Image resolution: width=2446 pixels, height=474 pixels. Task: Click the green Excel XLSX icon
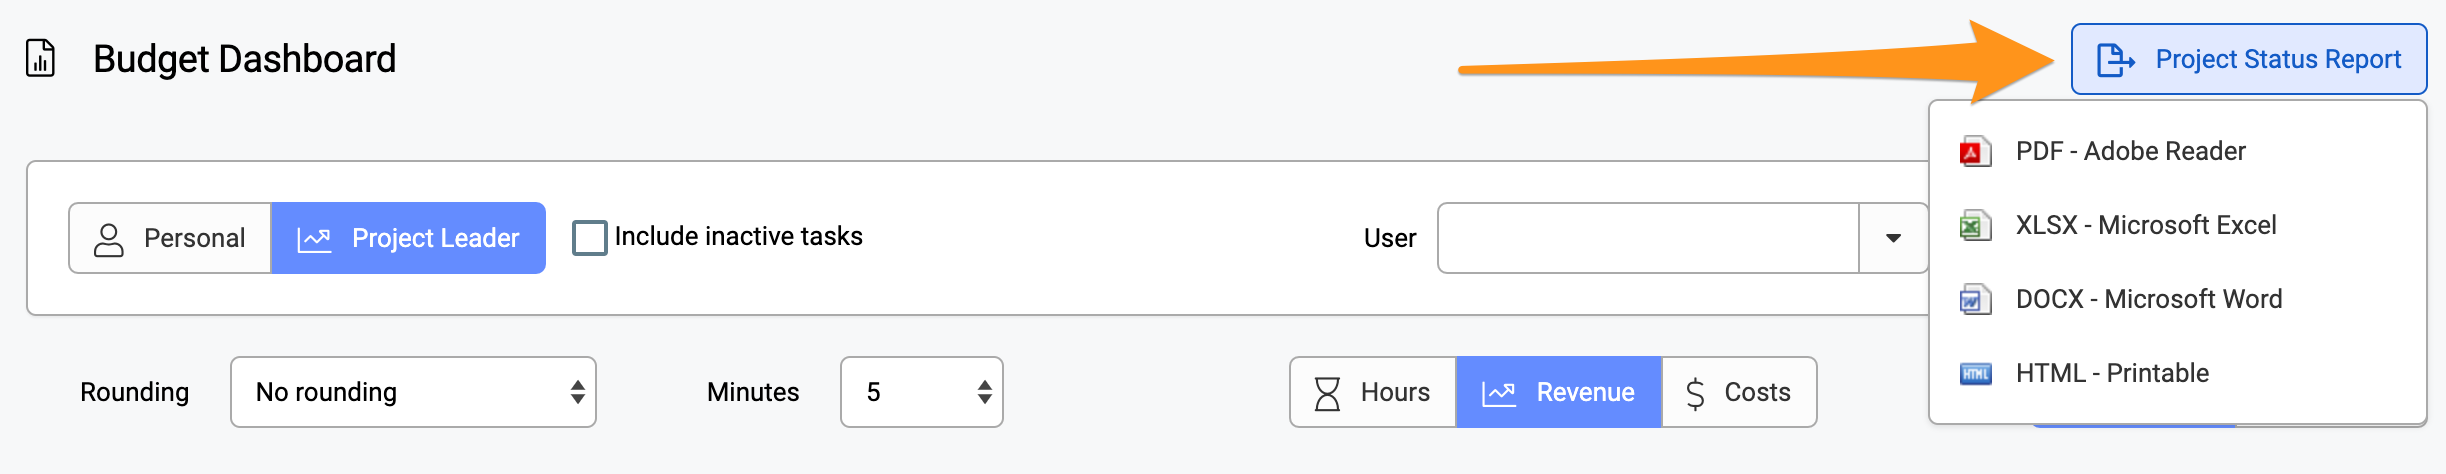point(1975,226)
